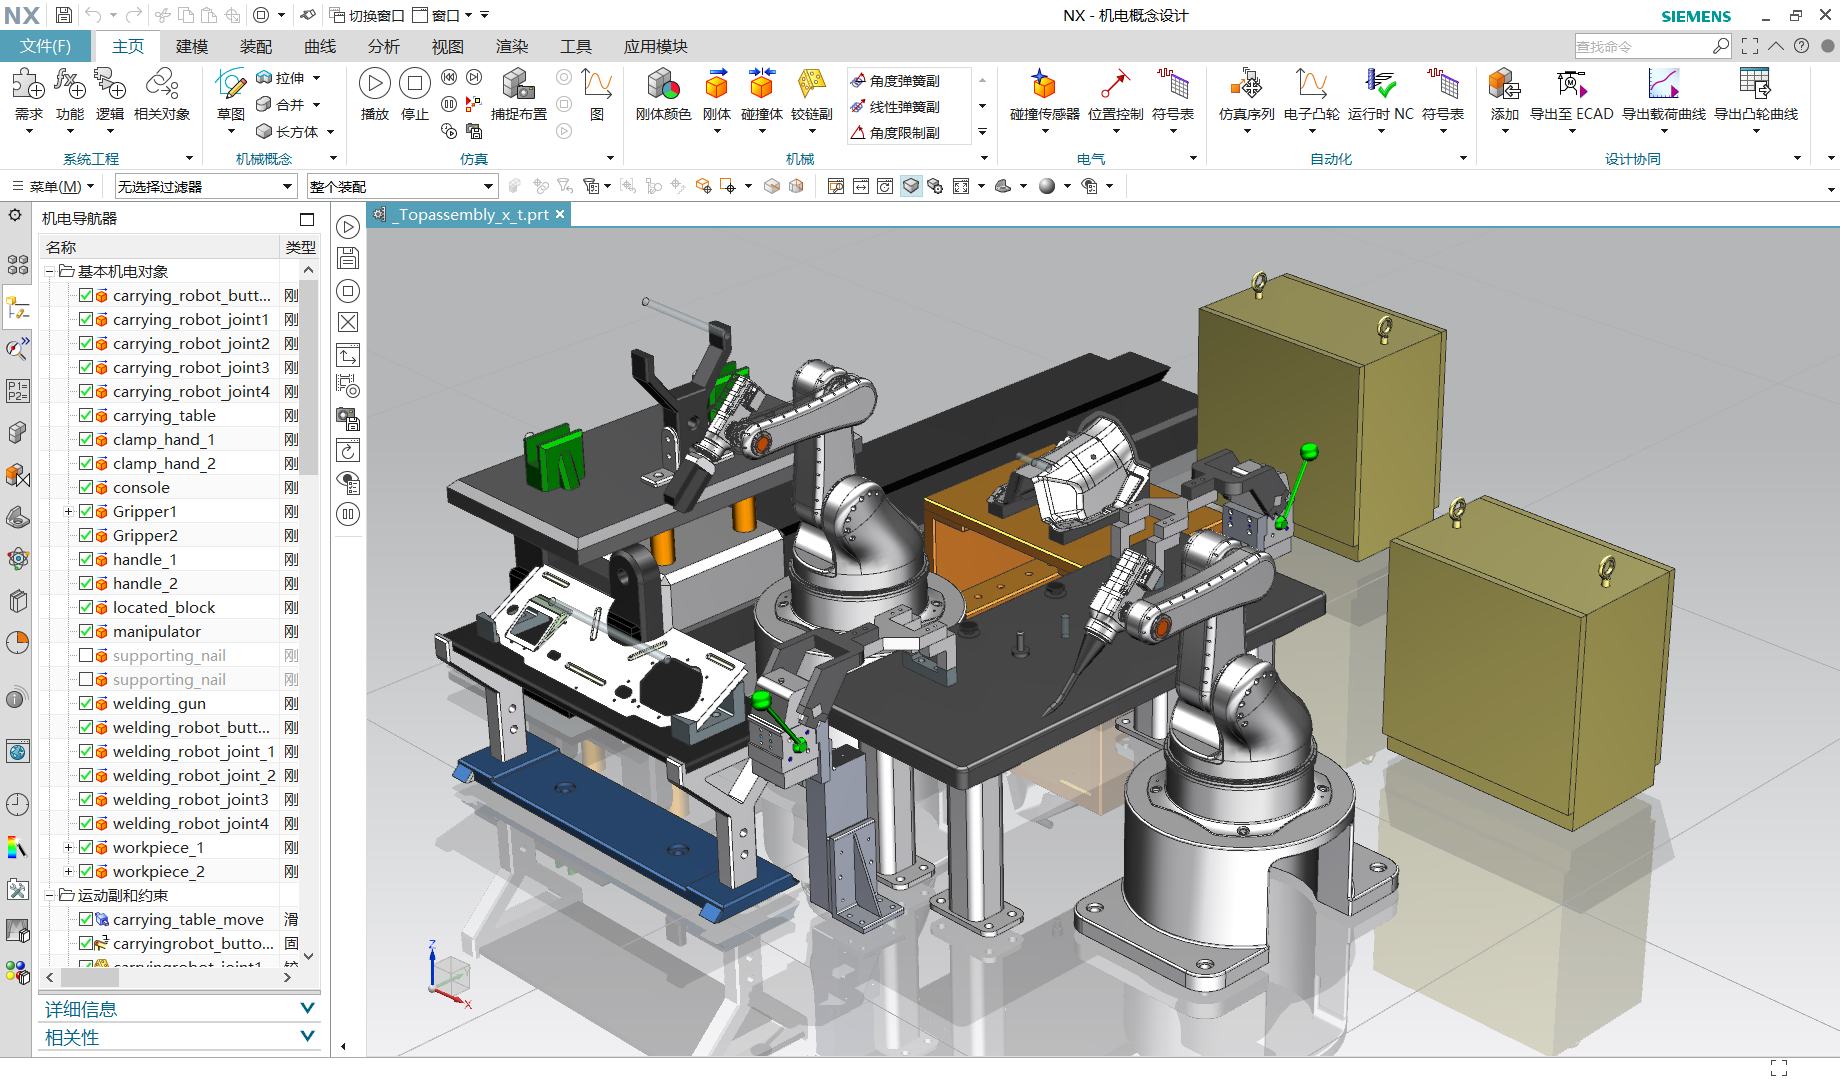Uncheck the clamp_hand_1 checkbox
The height and width of the screenshot is (1080, 1840).
[86, 439]
